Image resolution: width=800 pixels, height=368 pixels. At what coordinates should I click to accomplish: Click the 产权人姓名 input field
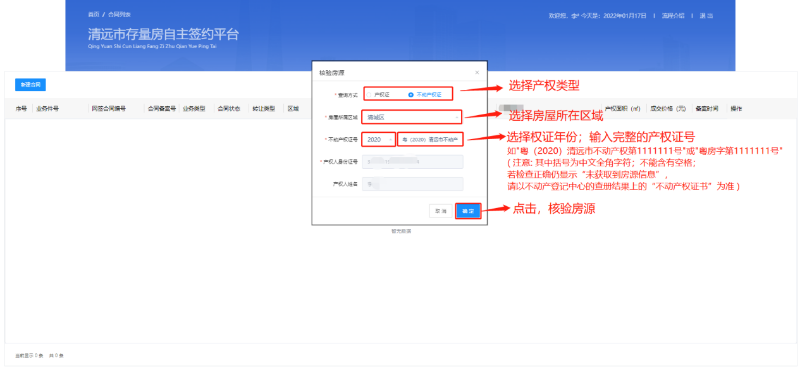click(x=412, y=184)
